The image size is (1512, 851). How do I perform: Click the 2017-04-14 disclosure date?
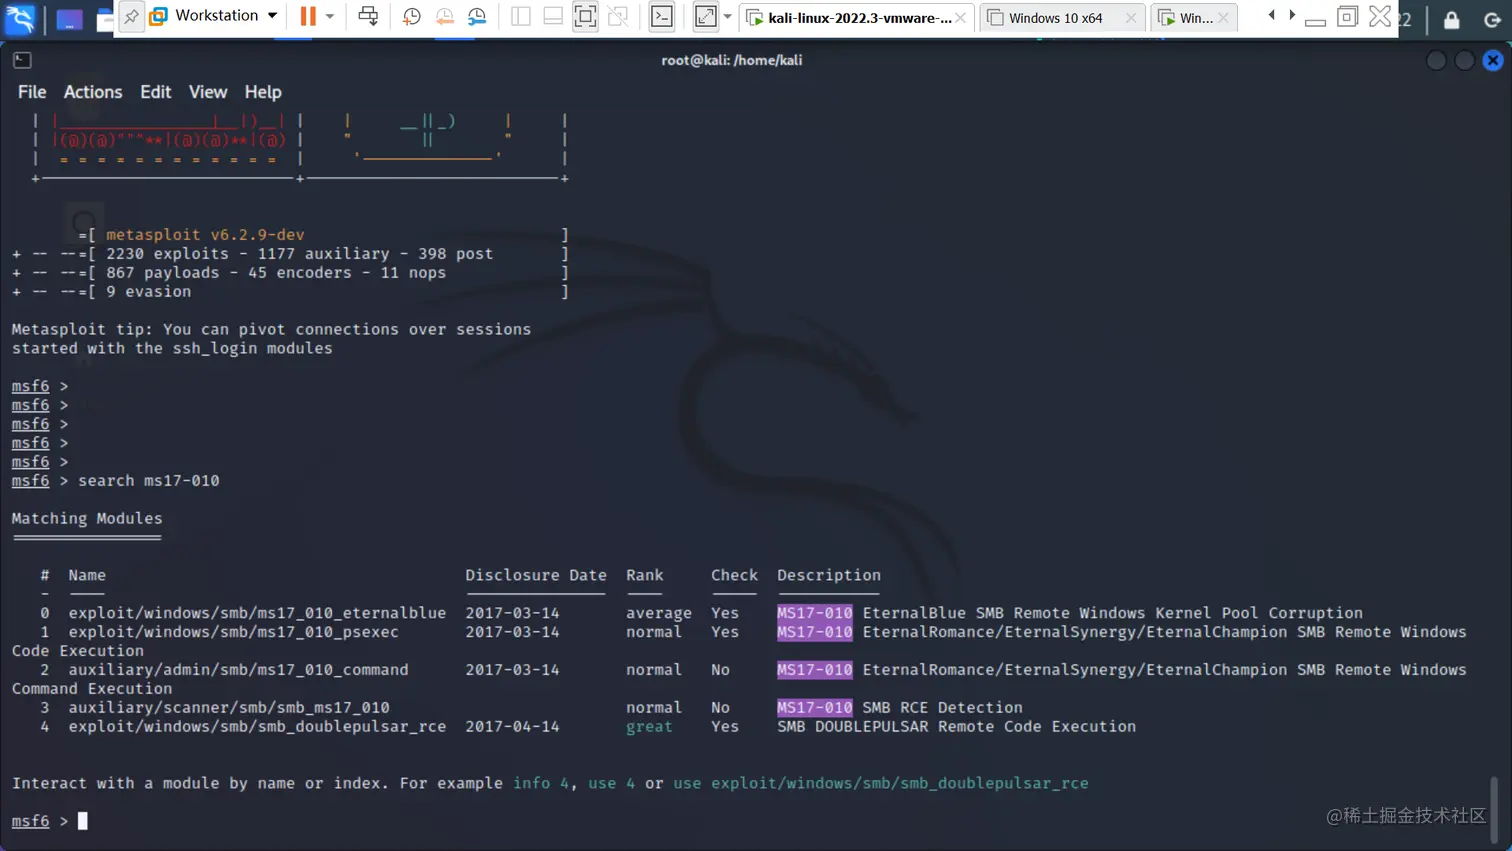coord(512,727)
